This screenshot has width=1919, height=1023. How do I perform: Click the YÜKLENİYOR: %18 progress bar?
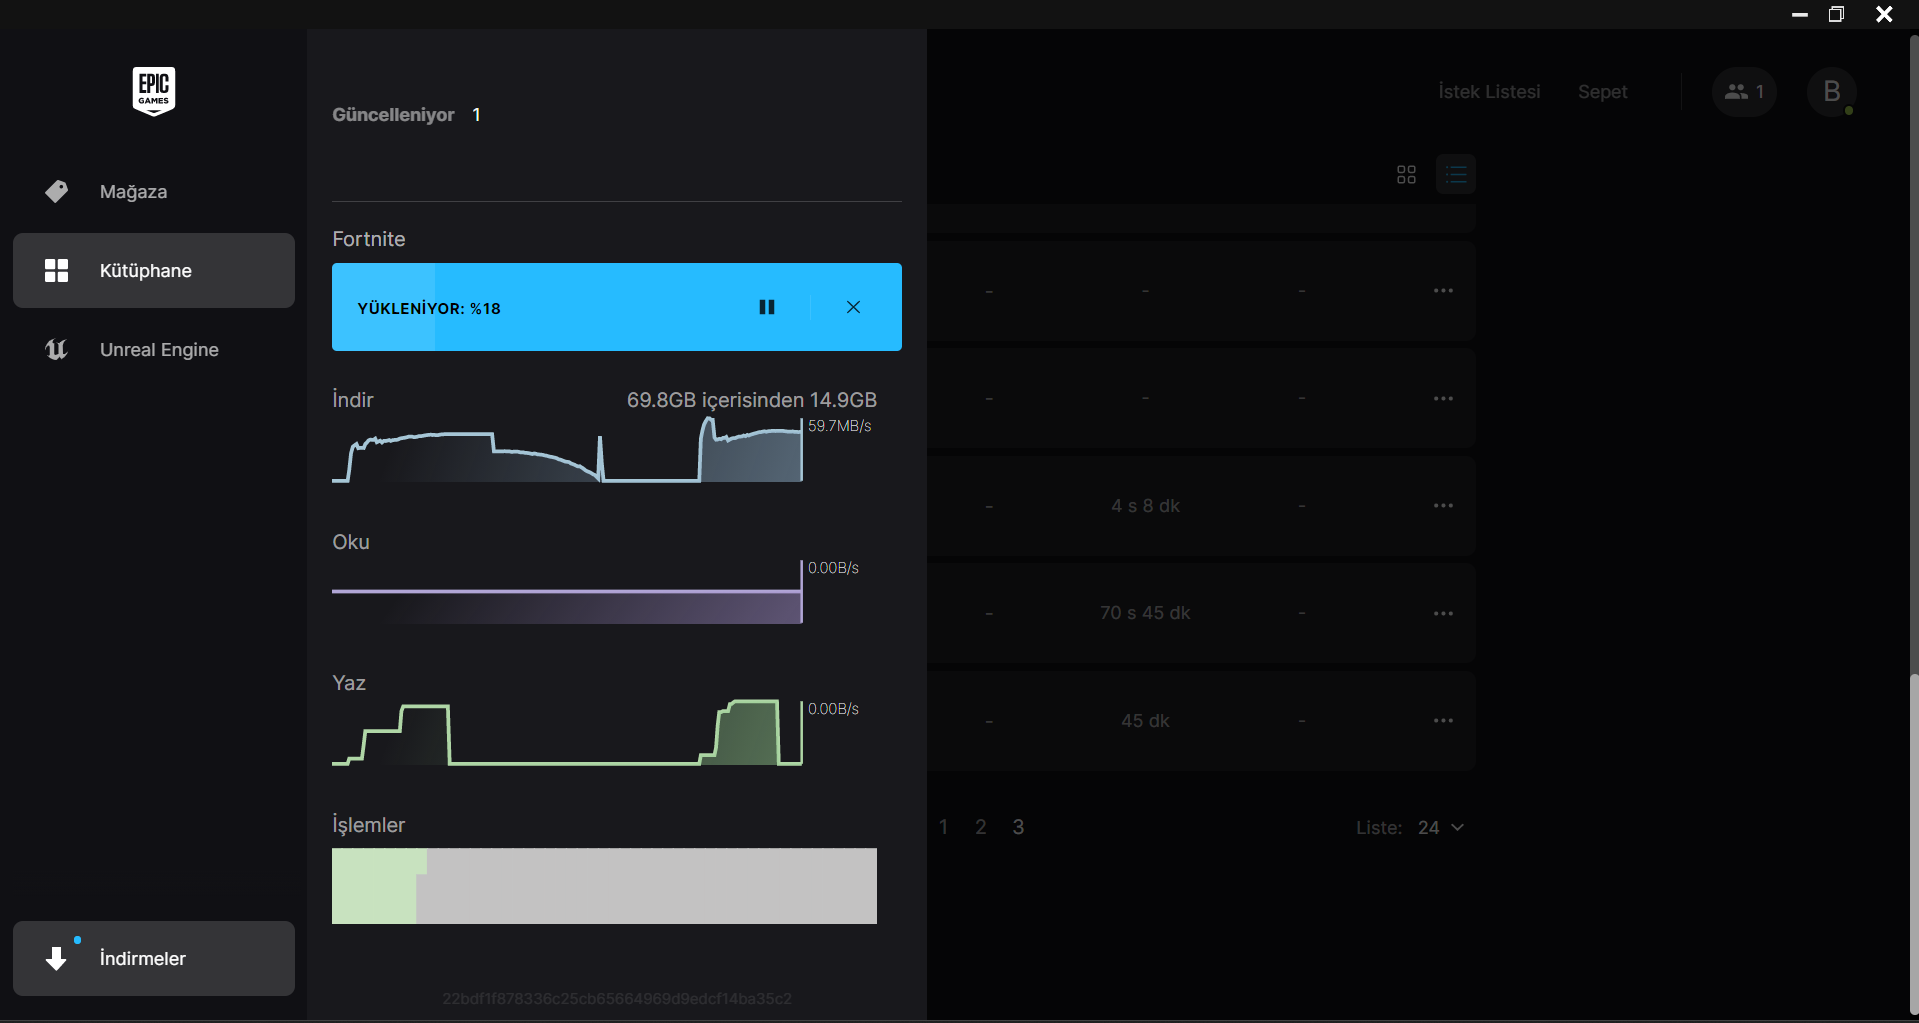tap(617, 307)
